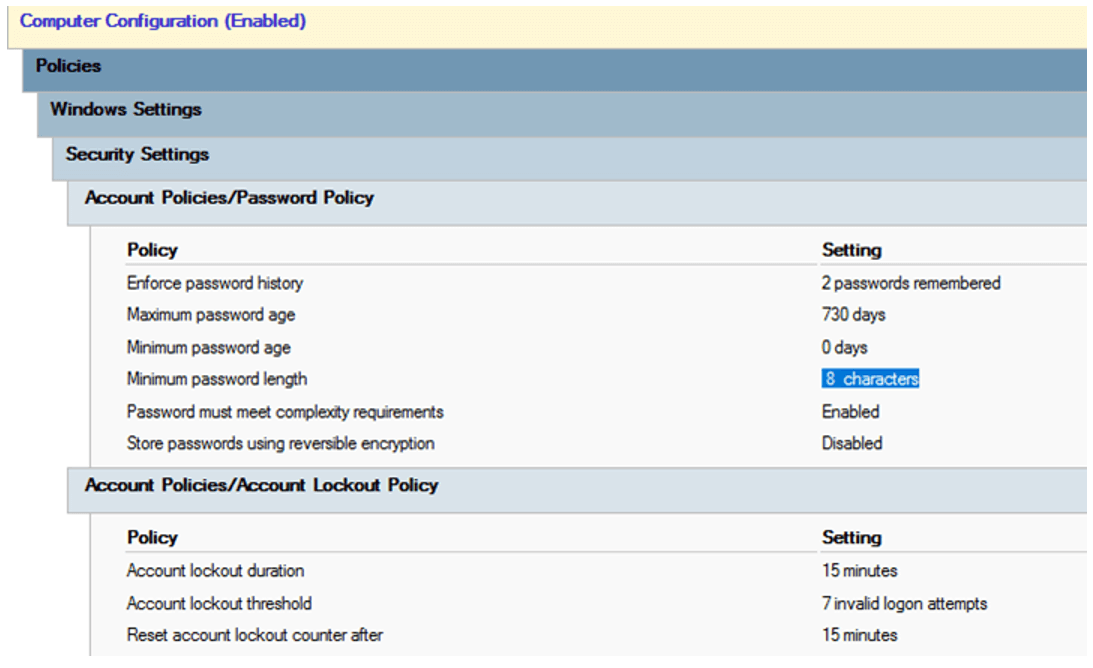This screenshot has width=1093, height=668.
Task: Collapse Account Policies/Password Policy section
Action: 229,197
